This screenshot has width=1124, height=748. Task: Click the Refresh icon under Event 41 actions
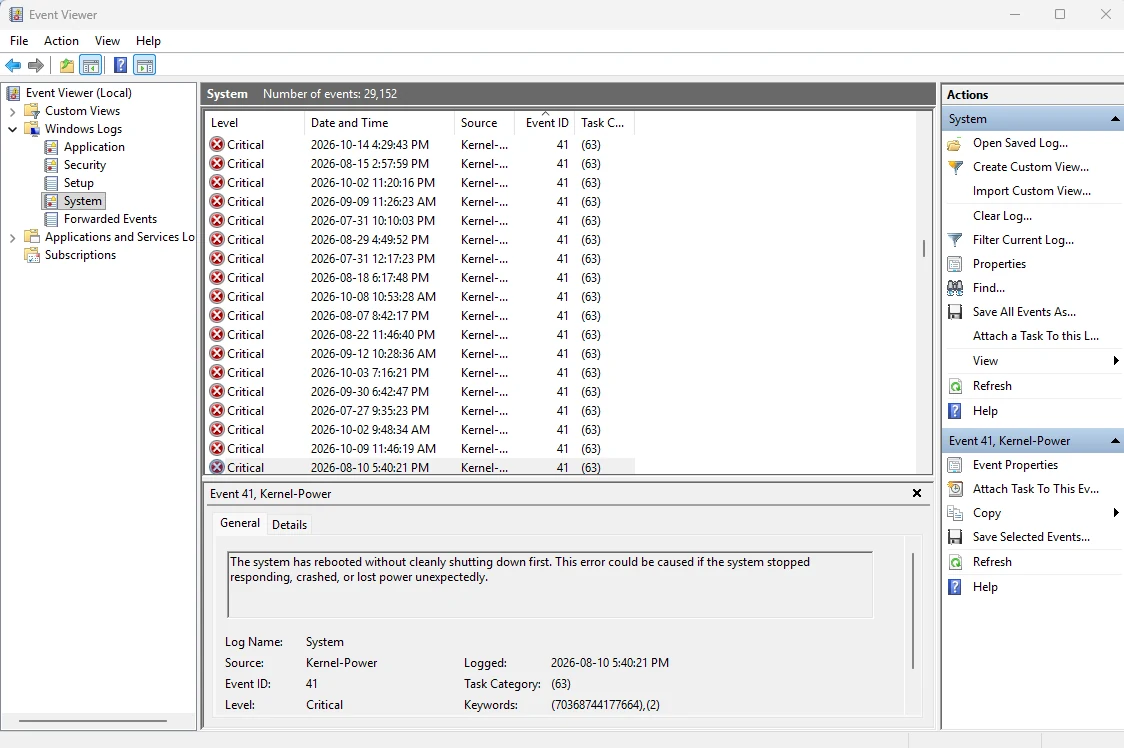click(x=955, y=562)
